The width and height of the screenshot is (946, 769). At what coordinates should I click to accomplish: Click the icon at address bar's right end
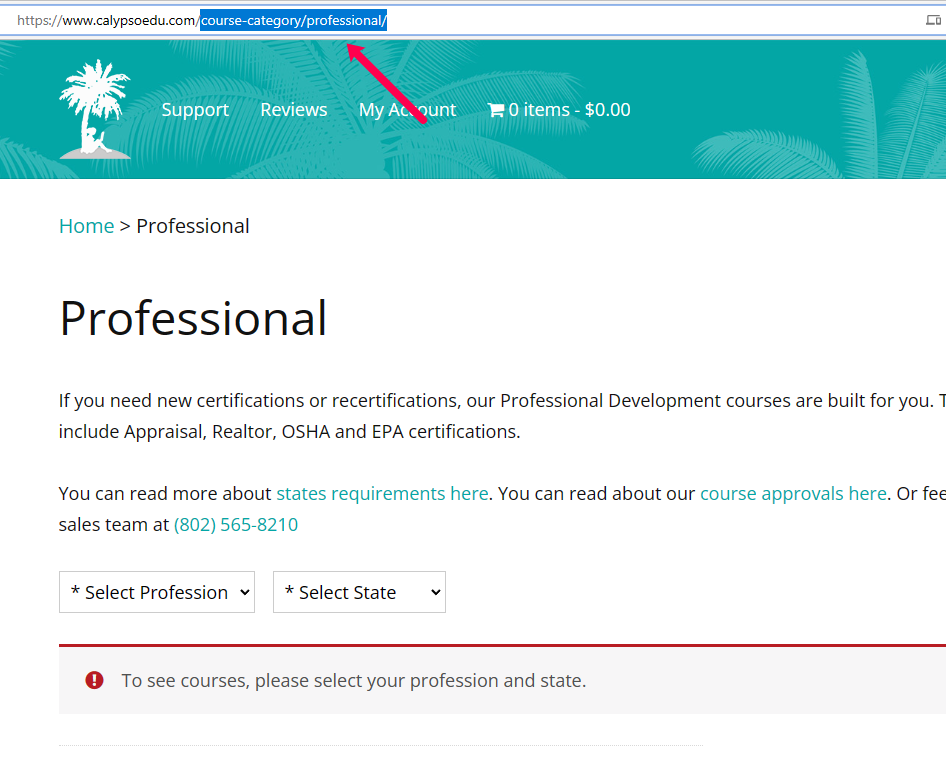(x=932, y=20)
